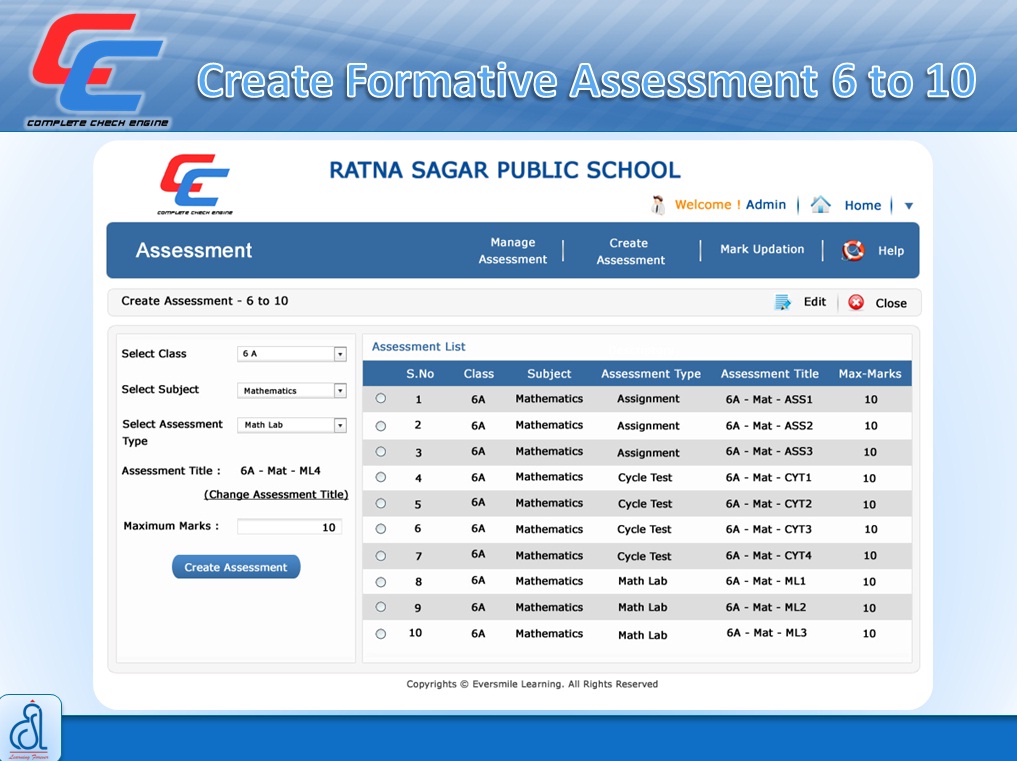Click the Edit text button
This screenshot has width=1017, height=761.
click(x=815, y=302)
